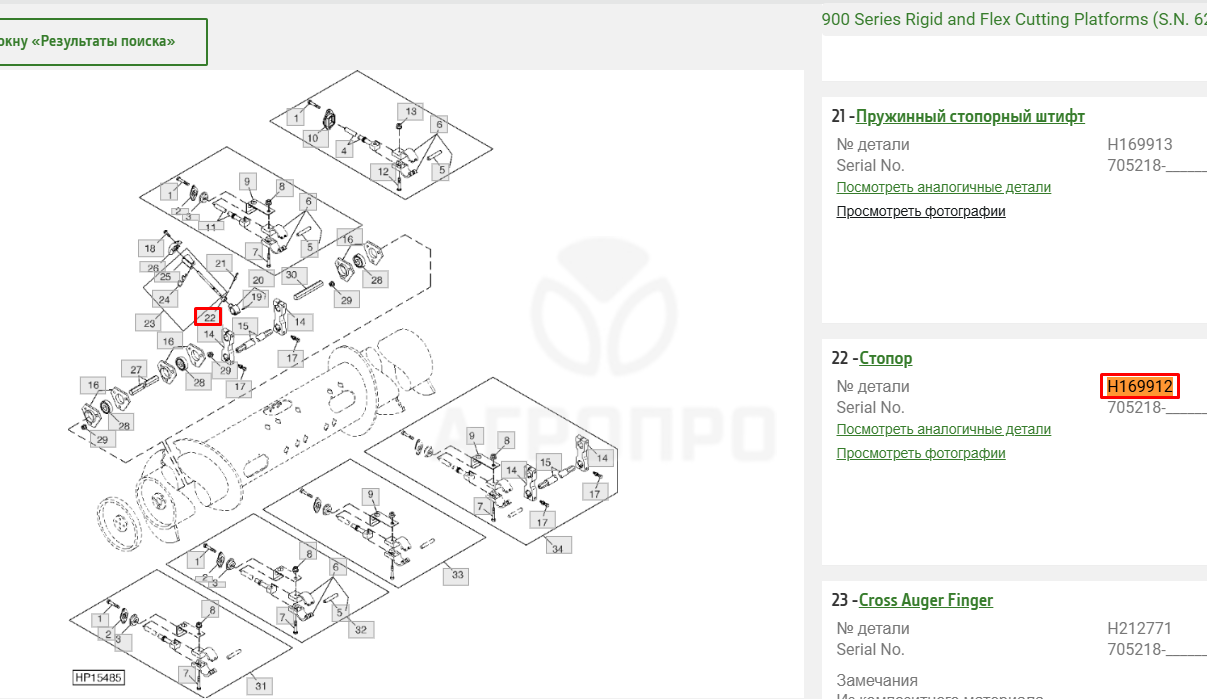Screen dimensions: 1207x699
Task: View similar parts for item 21
Action: pyautogui.click(x=943, y=187)
